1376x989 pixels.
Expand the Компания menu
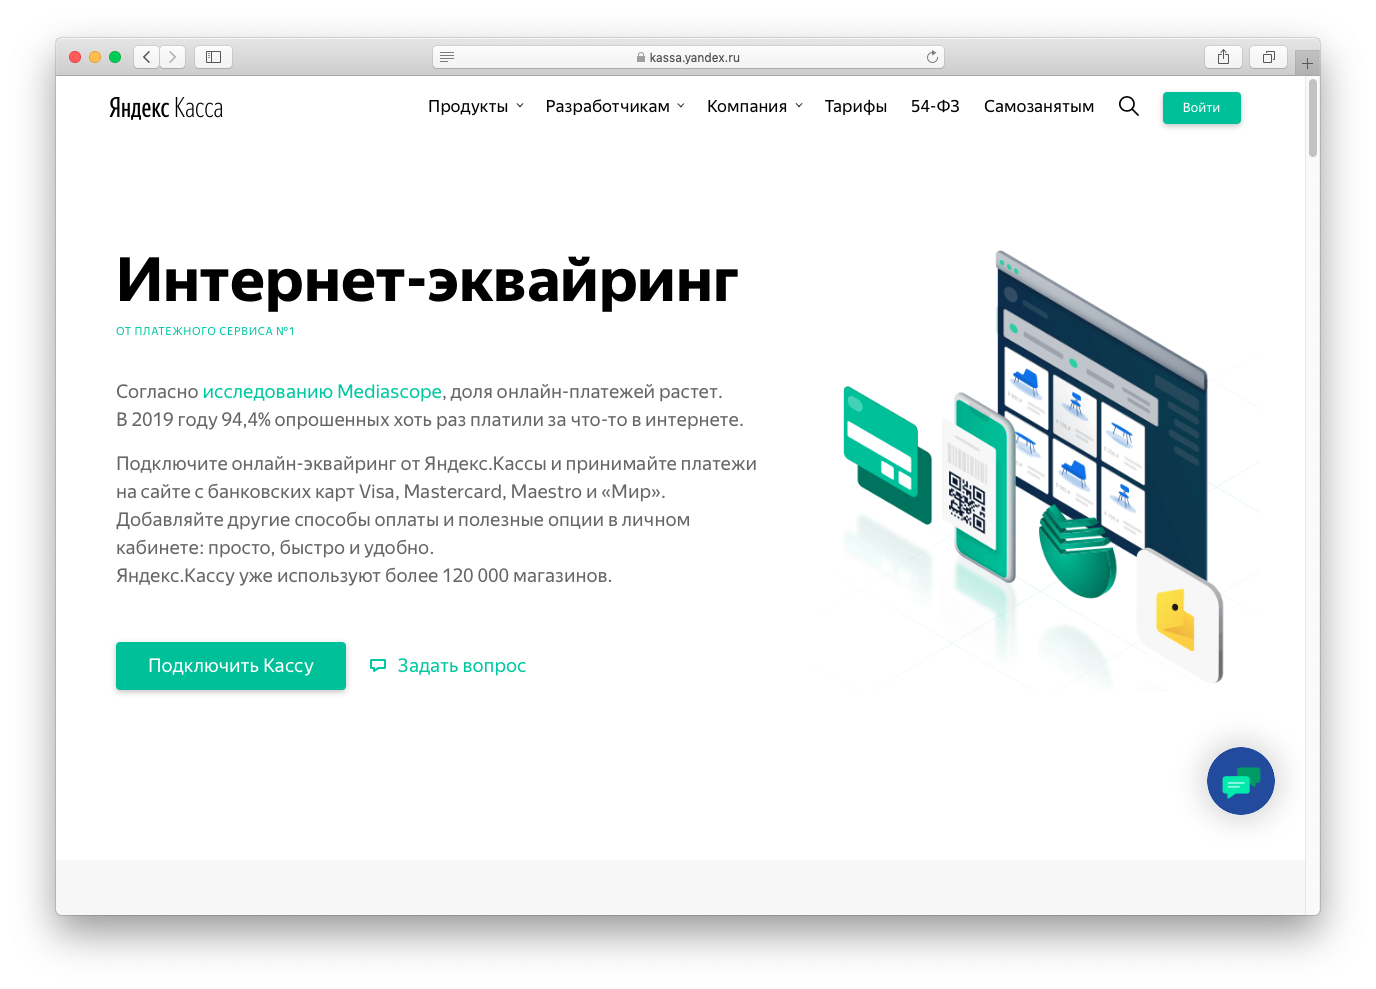755,106
